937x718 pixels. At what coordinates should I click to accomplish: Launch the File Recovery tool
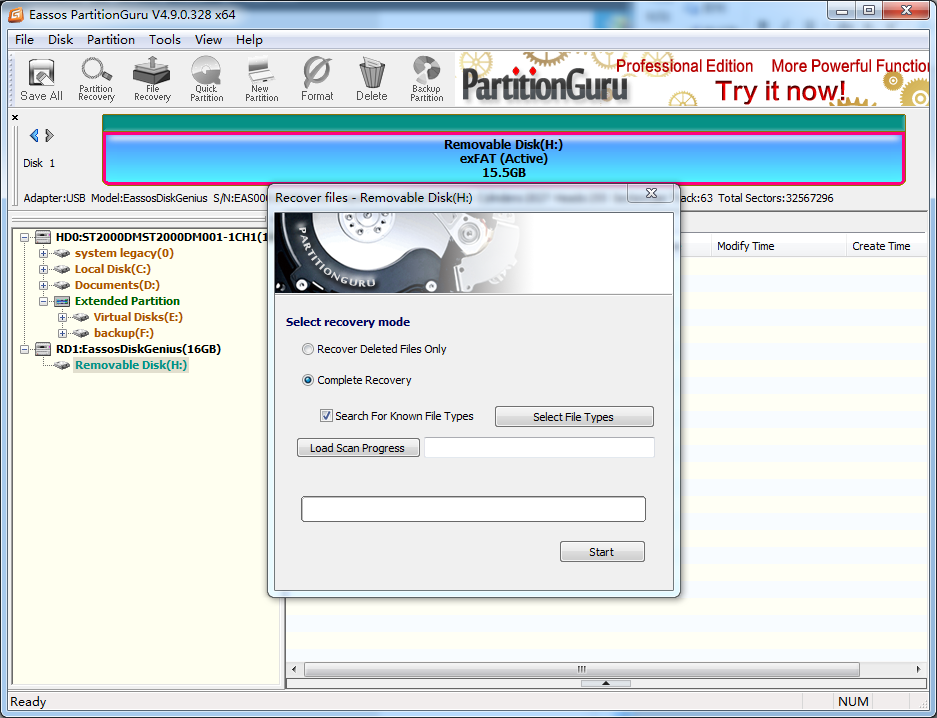(x=152, y=79)
